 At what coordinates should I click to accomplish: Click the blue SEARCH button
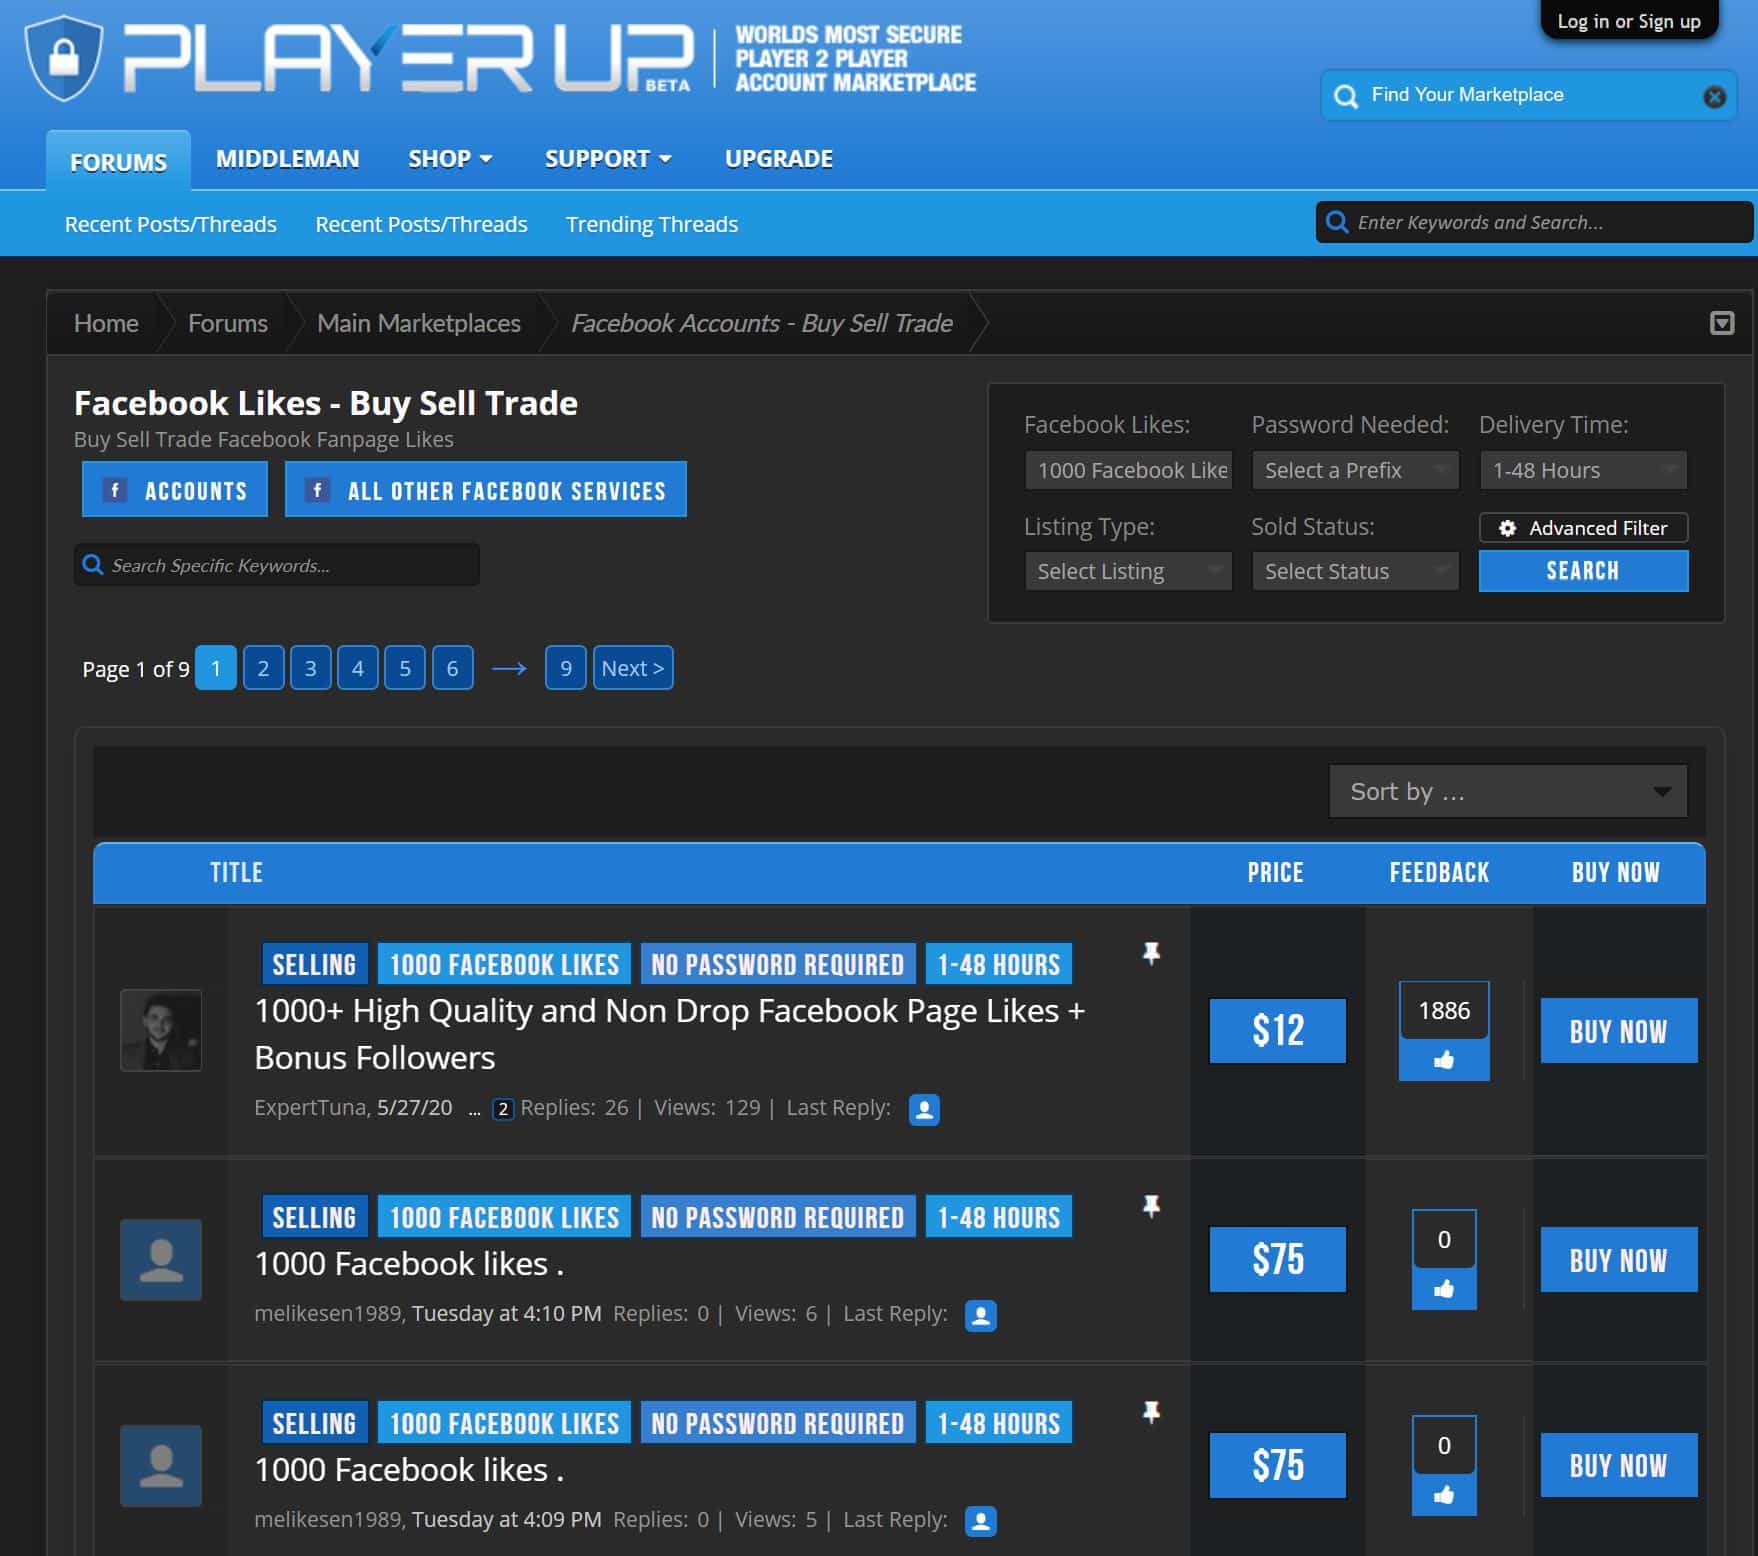(x=1583, y=570)
